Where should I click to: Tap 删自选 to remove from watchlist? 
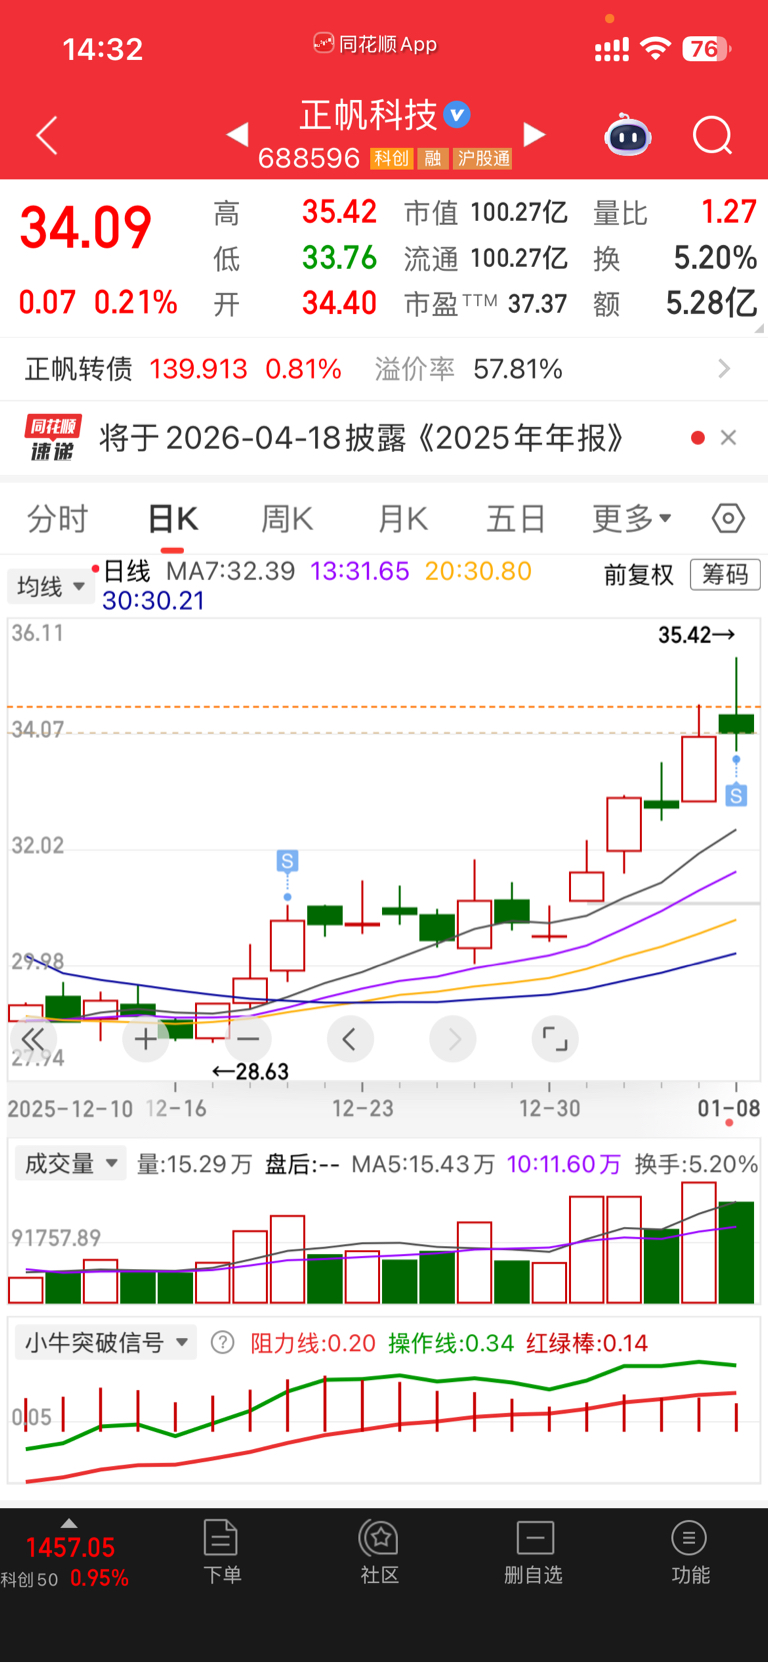tap(534, 1551)
